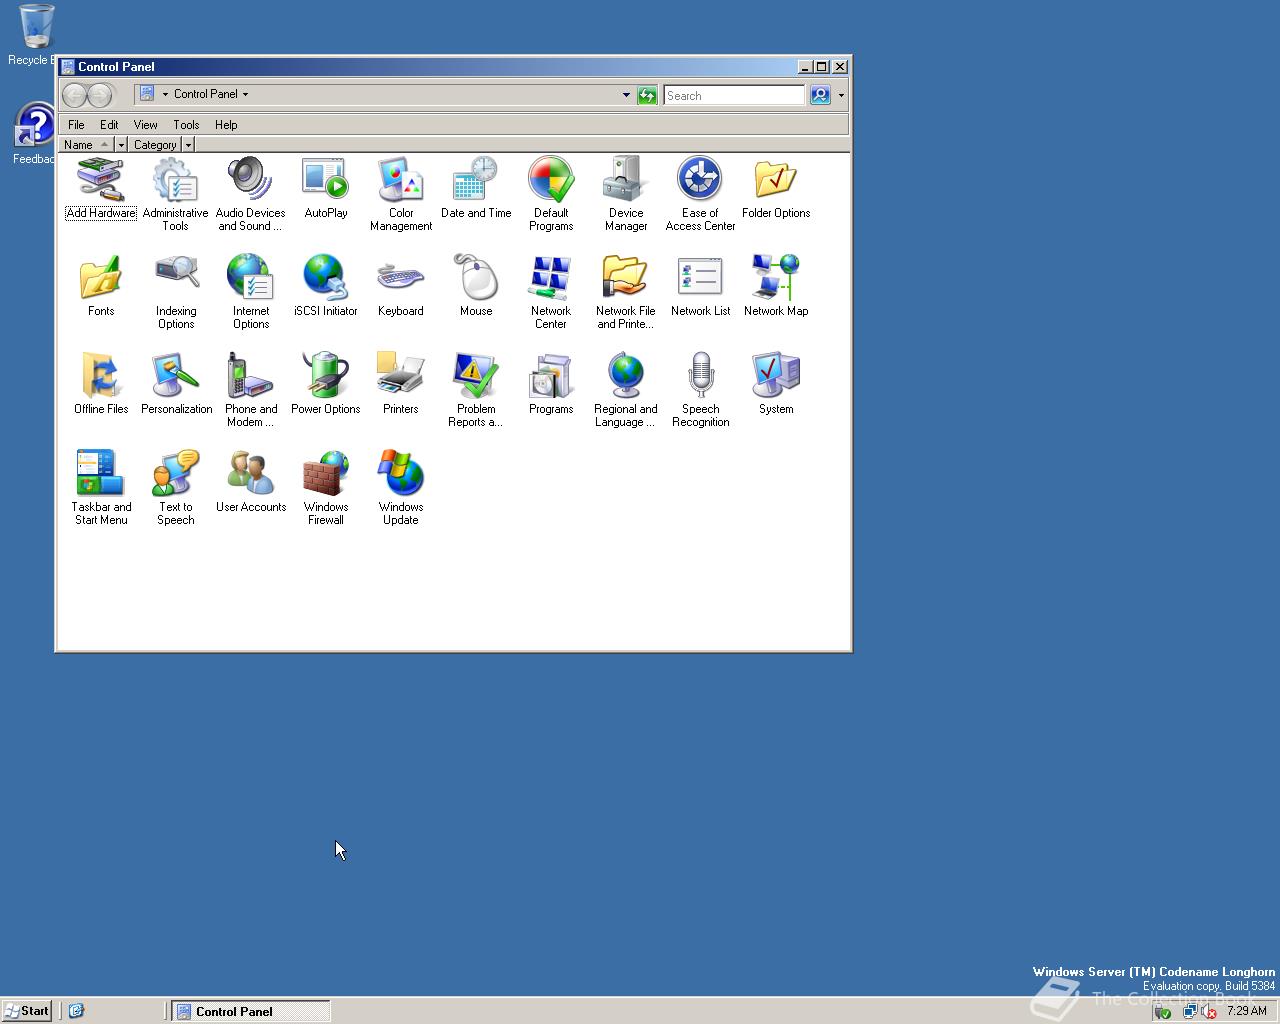Image resolution: width=1280 pixels, height=1024 pixels.
Task: Expand the search options dropdown arrow
Action: coord(841,96)
